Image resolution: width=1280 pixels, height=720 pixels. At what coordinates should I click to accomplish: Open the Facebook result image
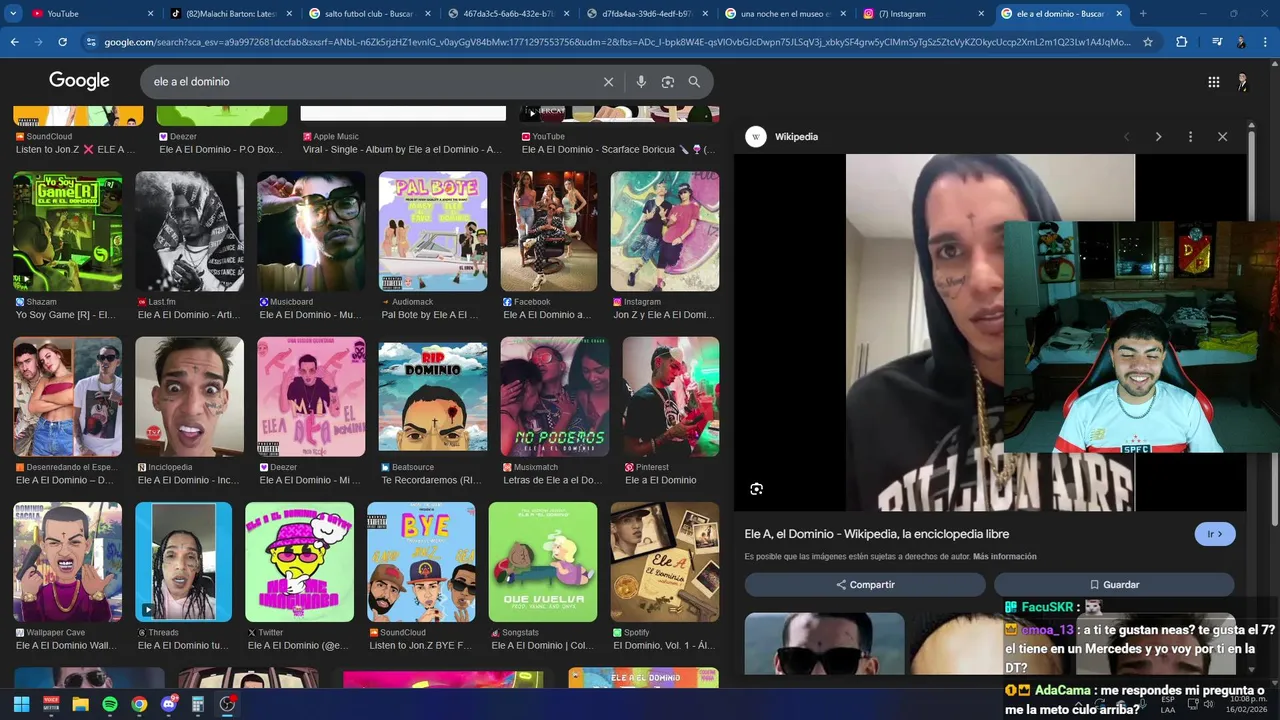point(549,232)
